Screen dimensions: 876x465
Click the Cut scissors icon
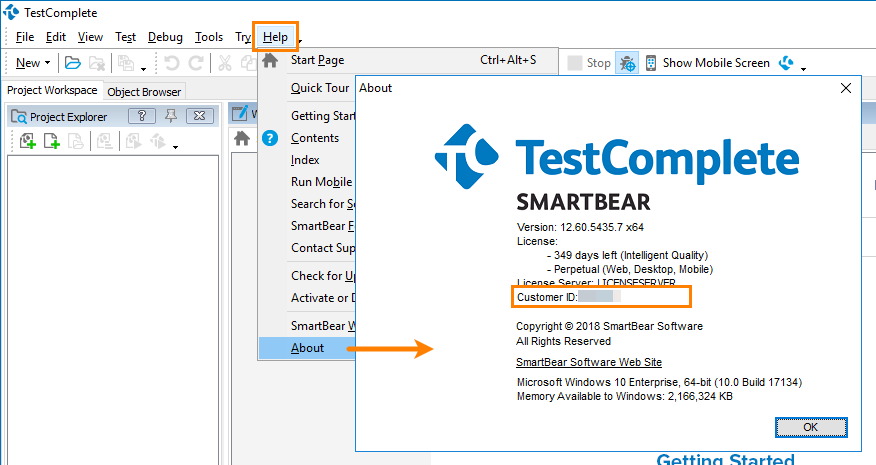225,63
